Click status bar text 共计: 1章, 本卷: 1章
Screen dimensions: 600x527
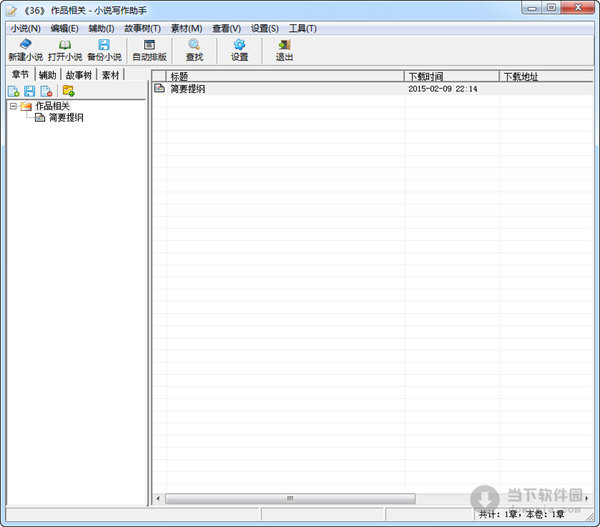click(522, 514)
